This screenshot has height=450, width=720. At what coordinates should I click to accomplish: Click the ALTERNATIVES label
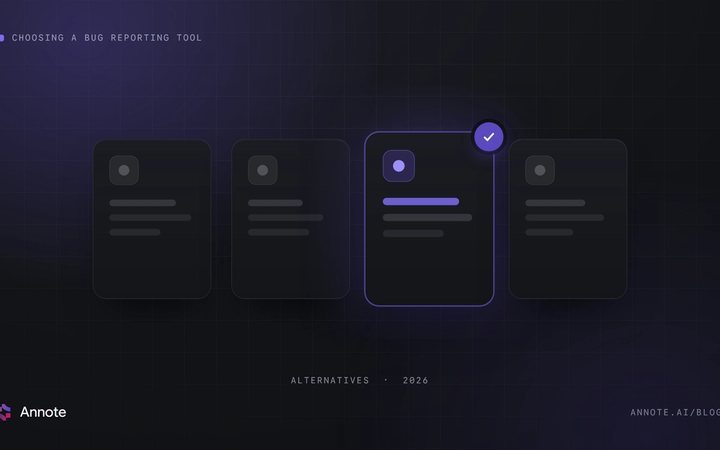tap(330, 380)
